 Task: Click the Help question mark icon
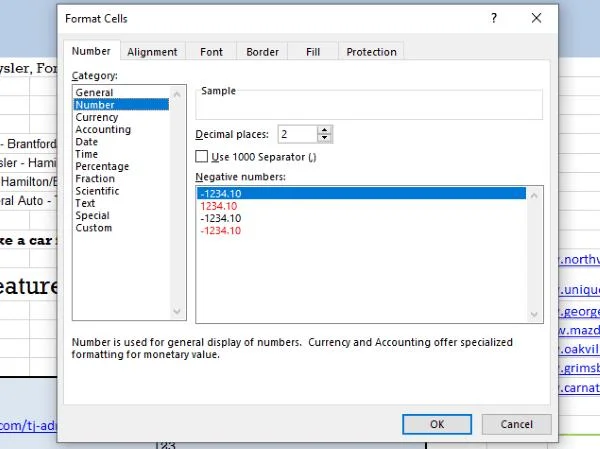pyautogui.click(x=494, y=18)
